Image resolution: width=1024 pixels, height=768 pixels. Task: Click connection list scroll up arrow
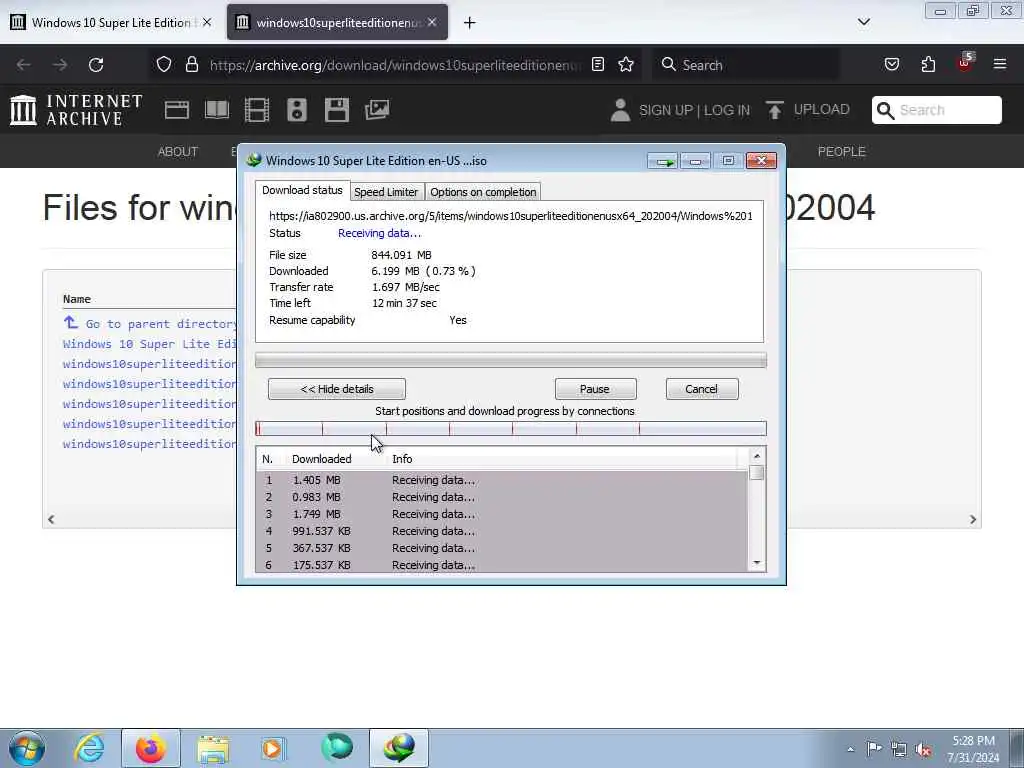(757, 456)
